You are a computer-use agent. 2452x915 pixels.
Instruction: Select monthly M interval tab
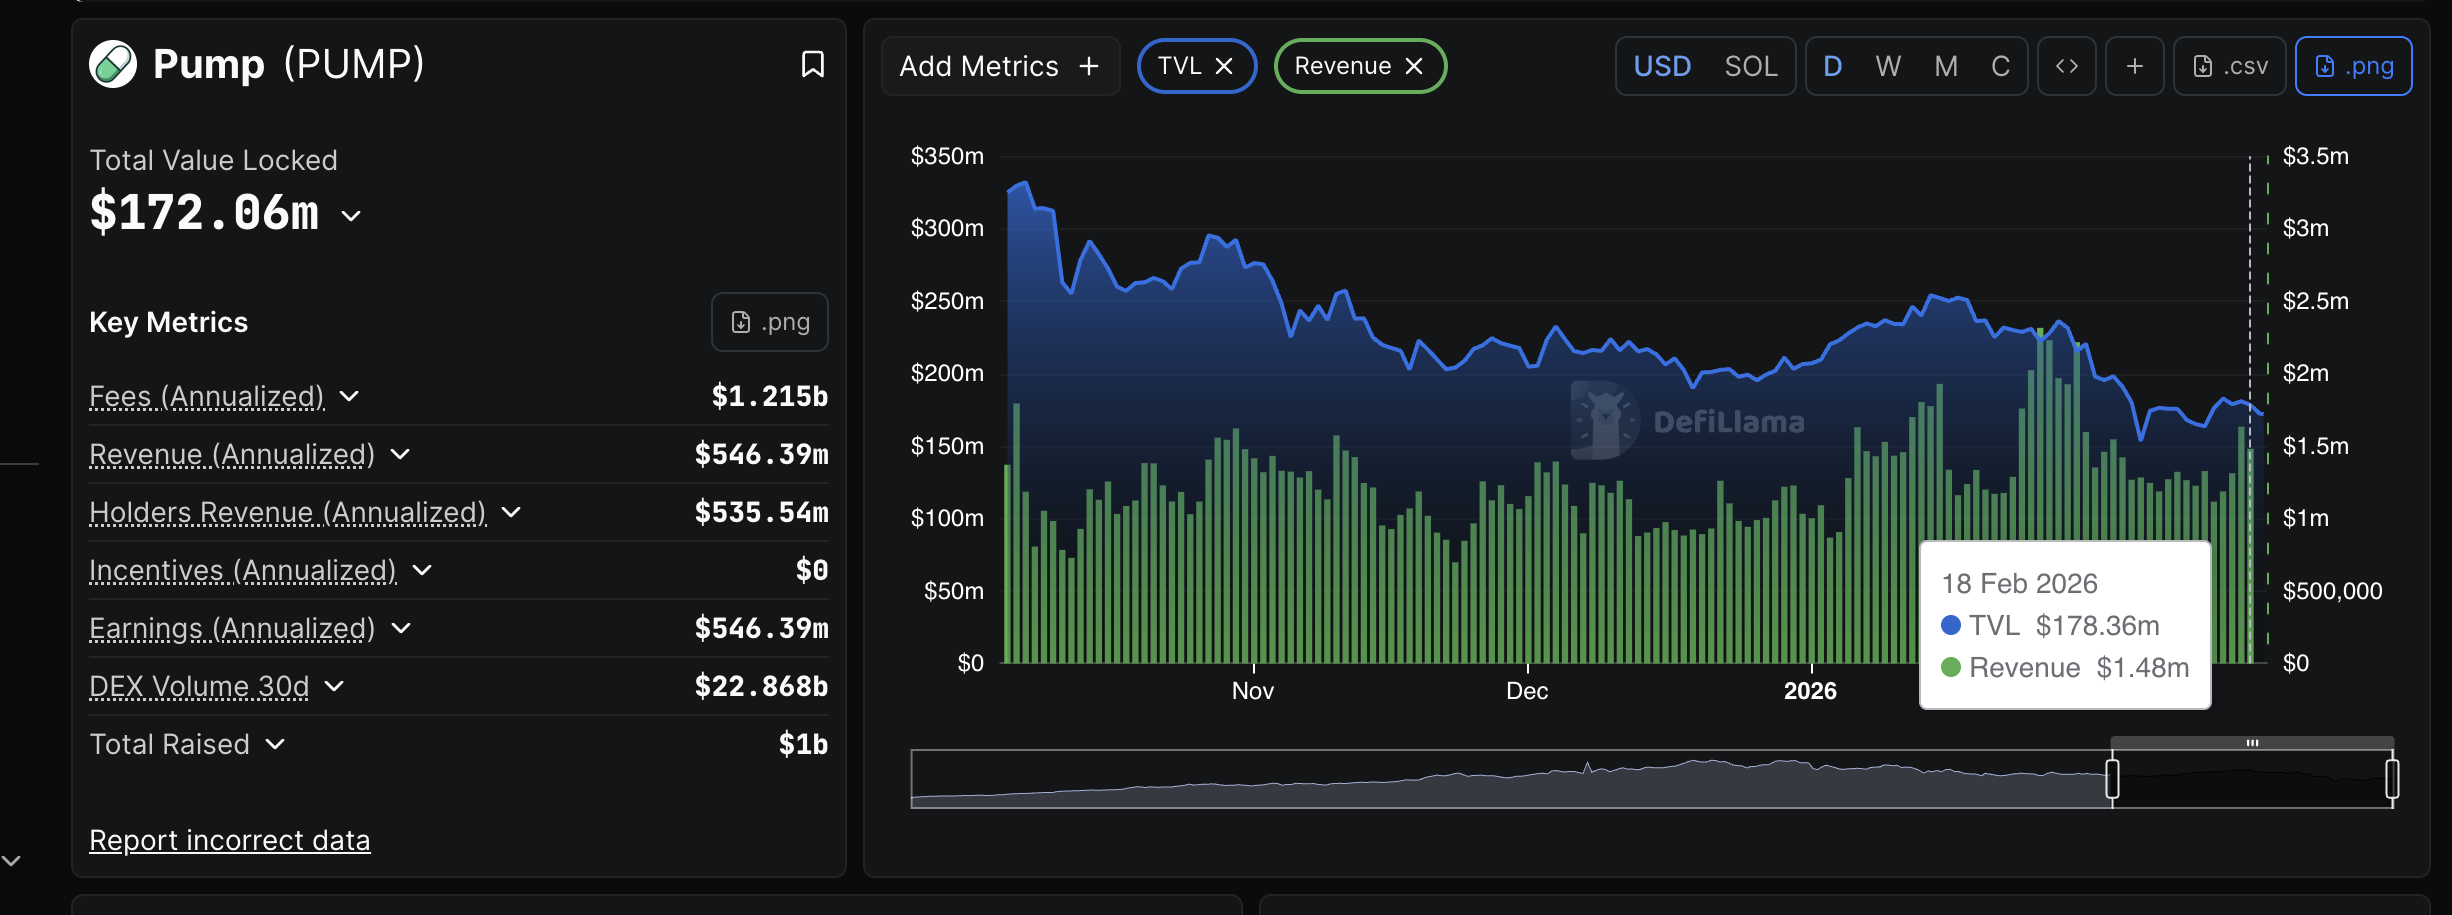(1946, 66)
